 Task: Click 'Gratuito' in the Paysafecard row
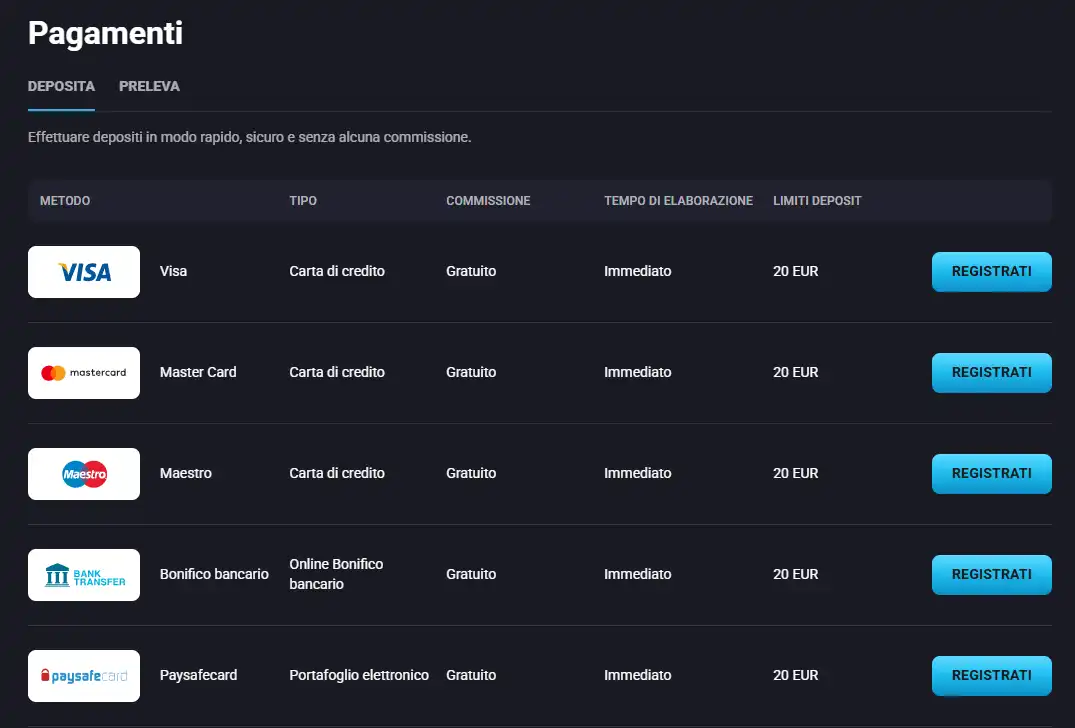click(x=471, y=675)
